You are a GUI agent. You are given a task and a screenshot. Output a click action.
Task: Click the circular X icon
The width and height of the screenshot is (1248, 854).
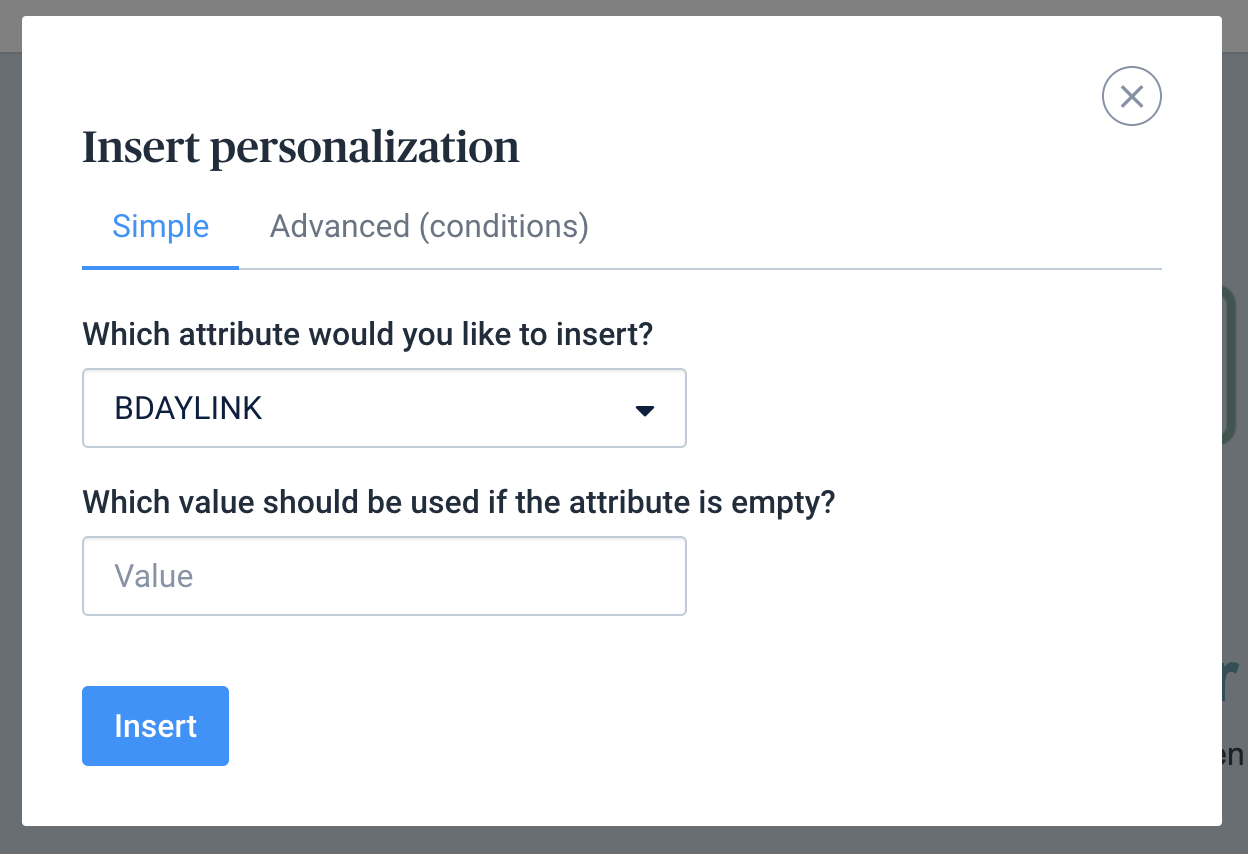[1131, 96]
